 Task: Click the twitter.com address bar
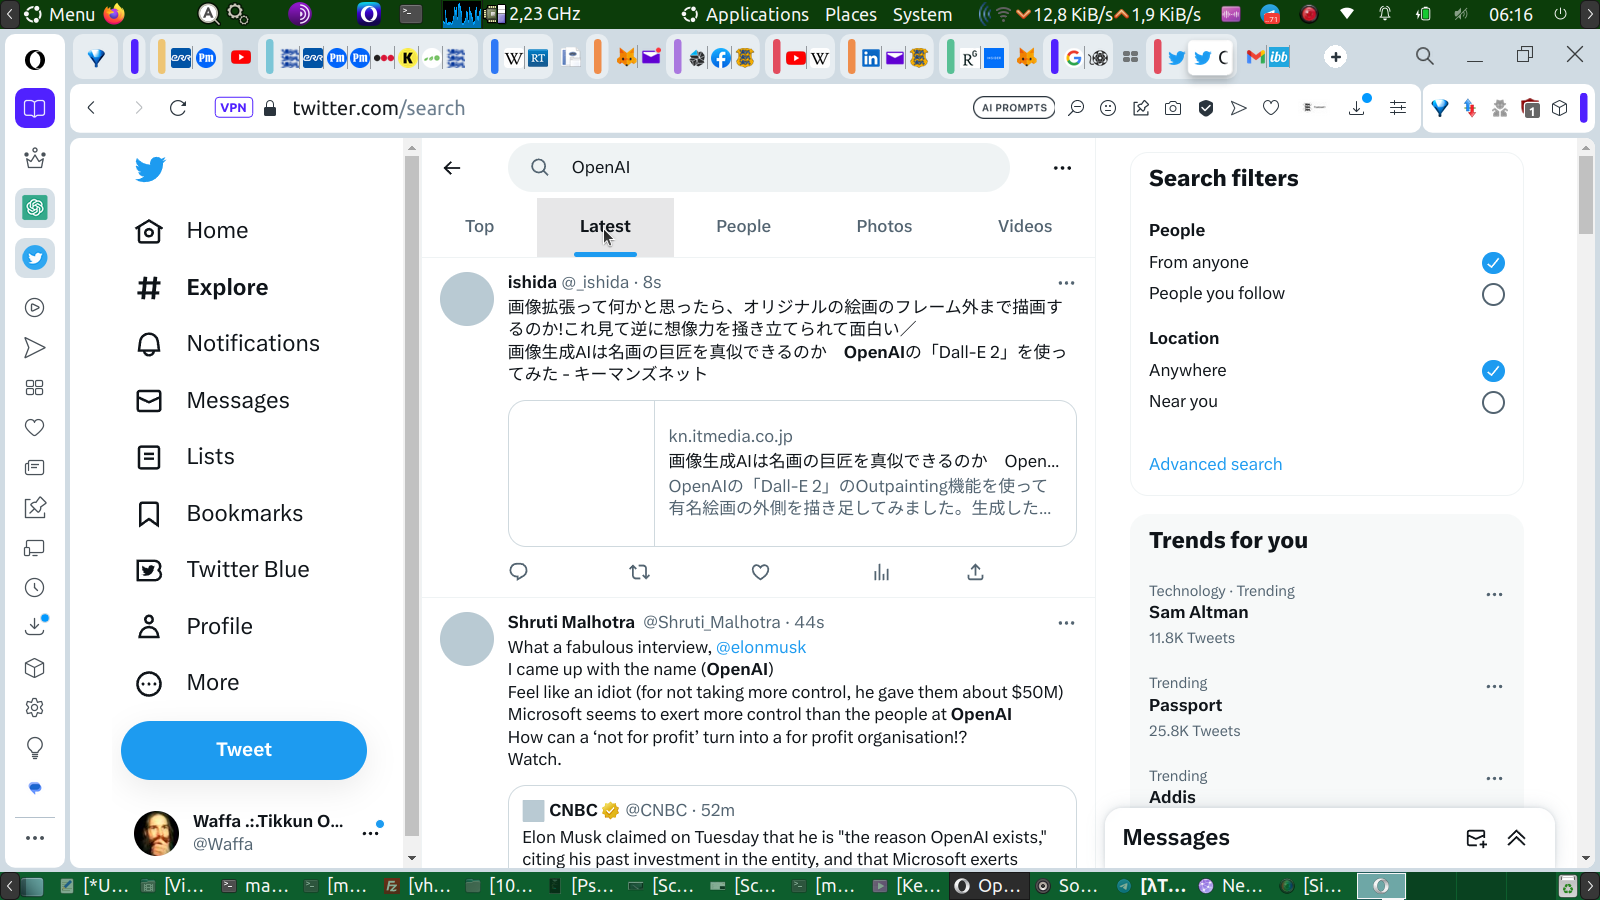[x=378, y=108]
